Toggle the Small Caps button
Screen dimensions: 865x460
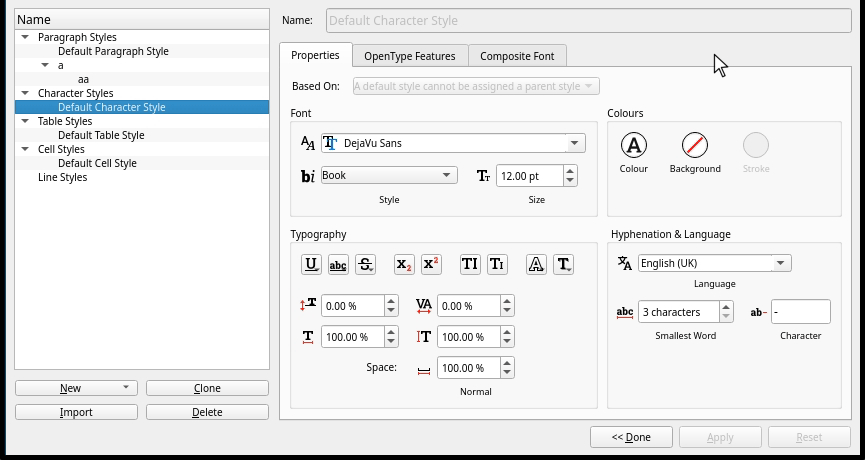tap(497, 264)
